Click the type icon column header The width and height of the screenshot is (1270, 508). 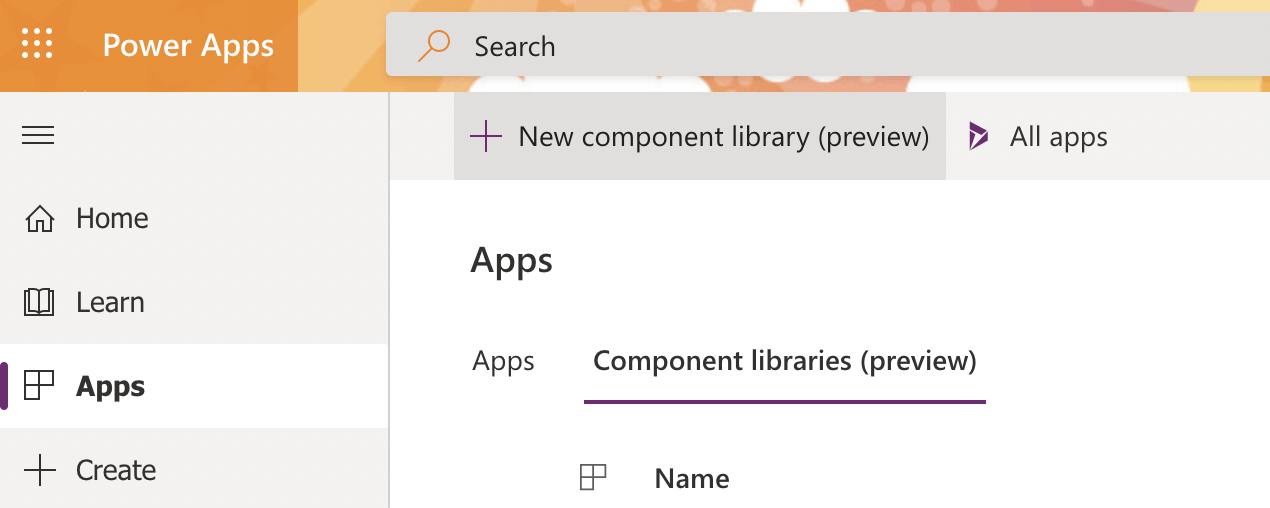[593, 478]
